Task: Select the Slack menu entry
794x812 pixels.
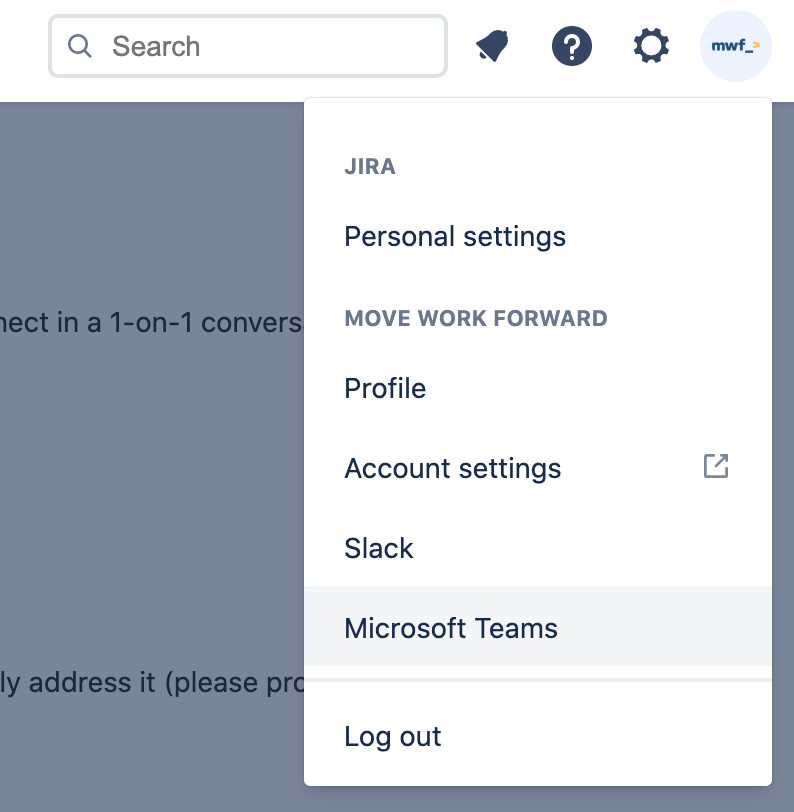Action: [x=538, y=548]
